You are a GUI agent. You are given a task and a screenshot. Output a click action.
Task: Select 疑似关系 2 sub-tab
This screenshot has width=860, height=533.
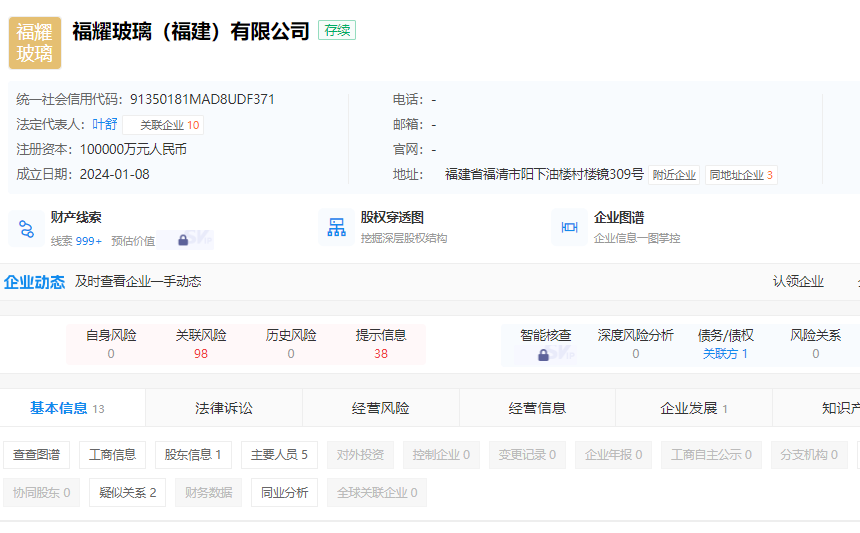[127, 492]
